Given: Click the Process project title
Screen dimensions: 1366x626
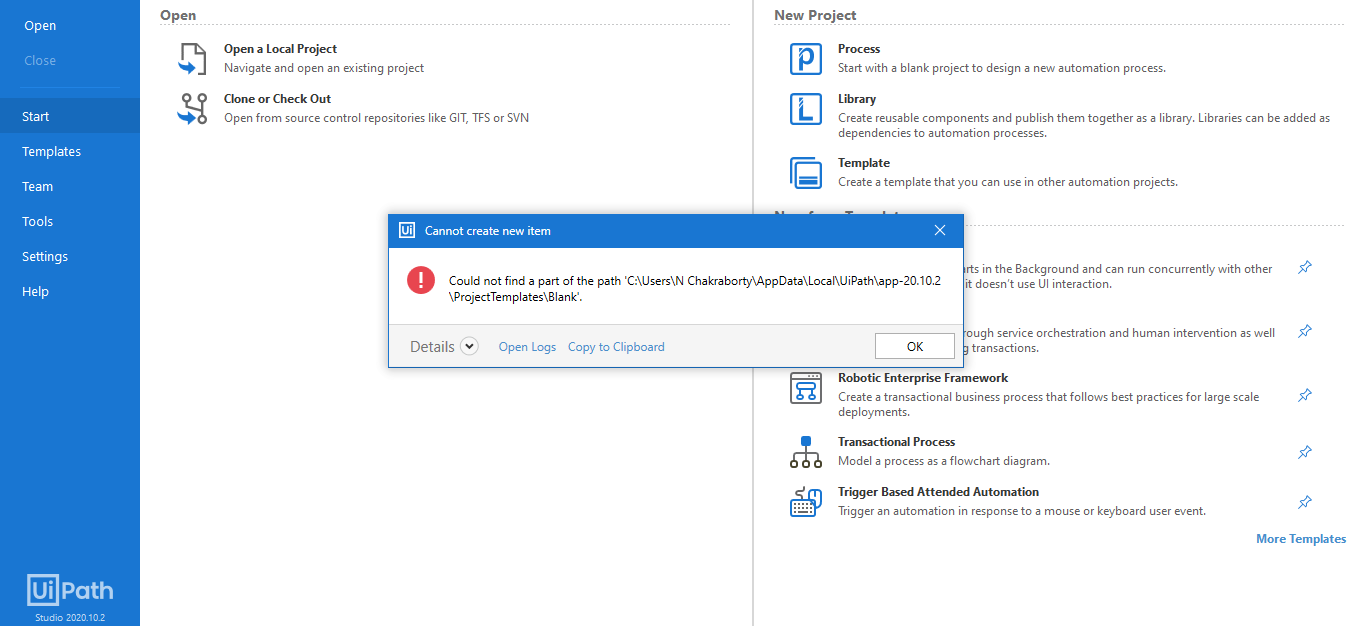Looking at the screenshot, I should click(859, 49).
